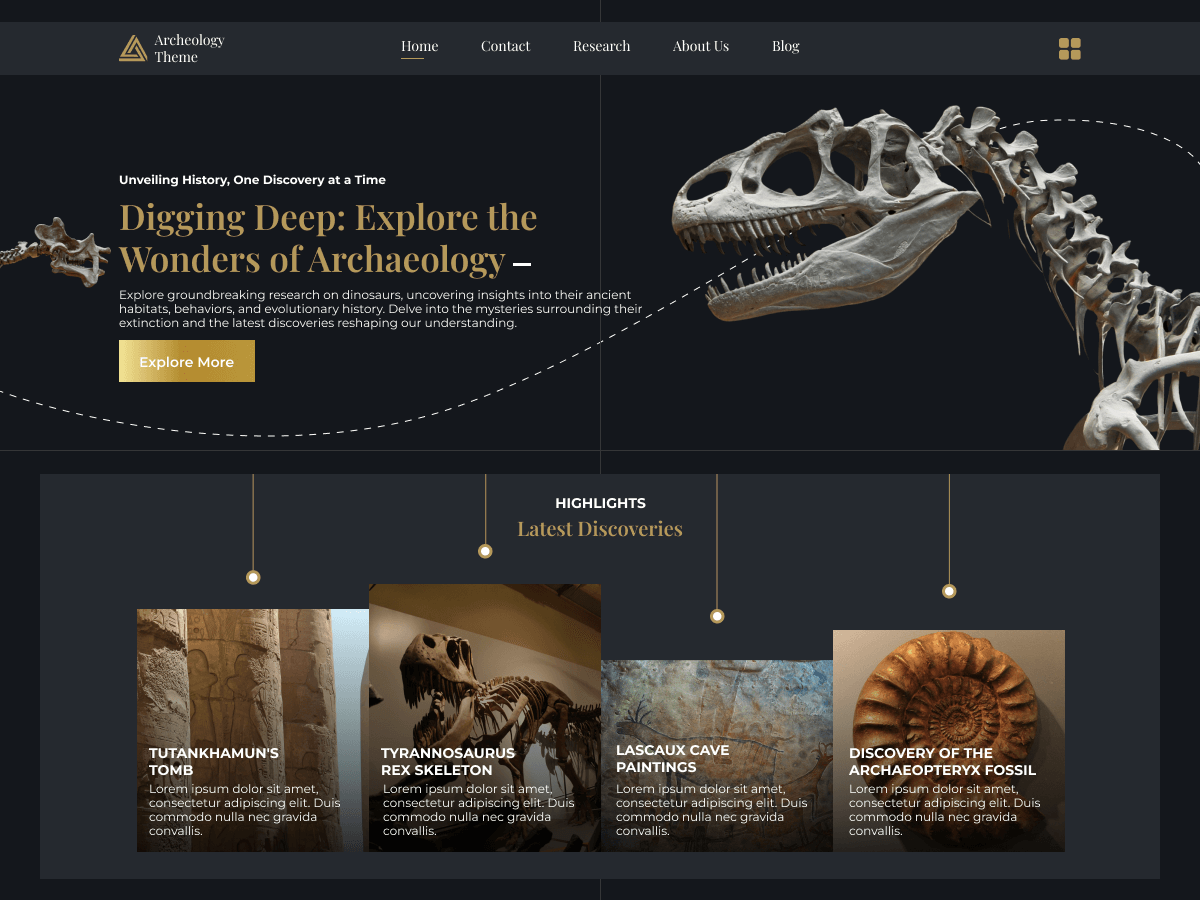Navigate to the Research section
The width and height of the screenshot is (1200, 900).
click(601, 46)
